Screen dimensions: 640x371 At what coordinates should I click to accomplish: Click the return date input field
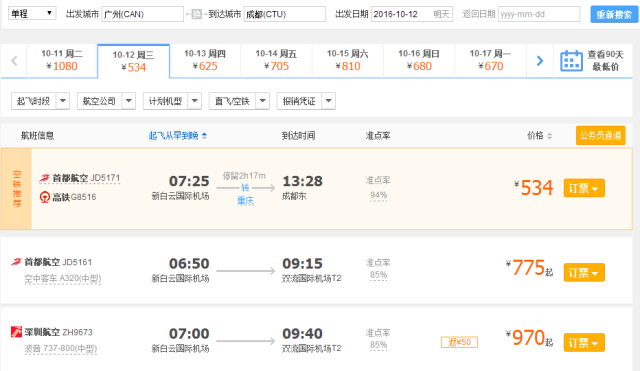point(539,14)
